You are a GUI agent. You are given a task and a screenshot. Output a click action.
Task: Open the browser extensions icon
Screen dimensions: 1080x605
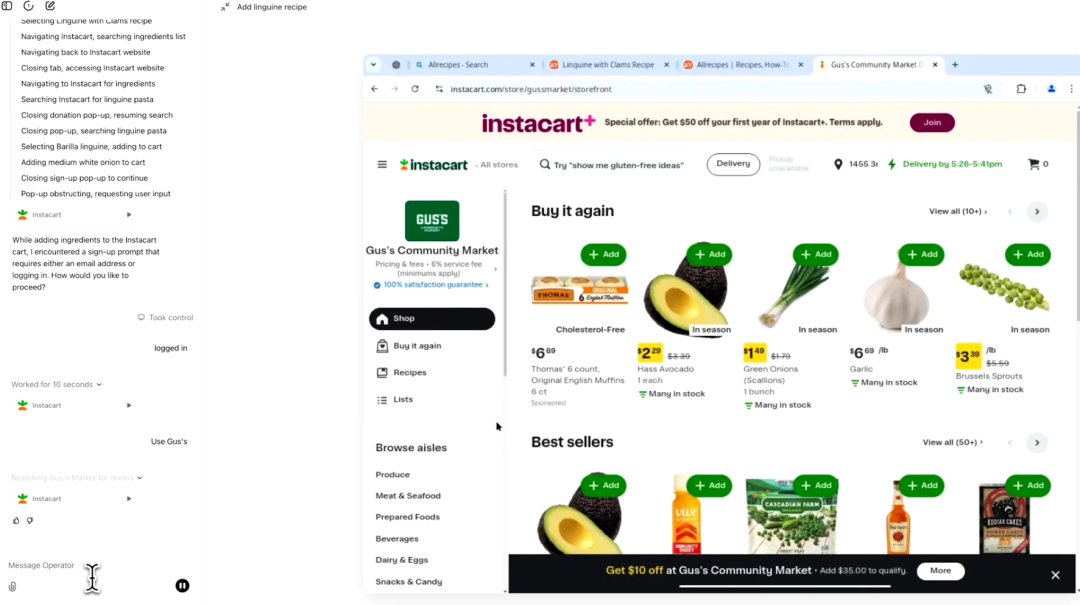(x=1021, y=89)
